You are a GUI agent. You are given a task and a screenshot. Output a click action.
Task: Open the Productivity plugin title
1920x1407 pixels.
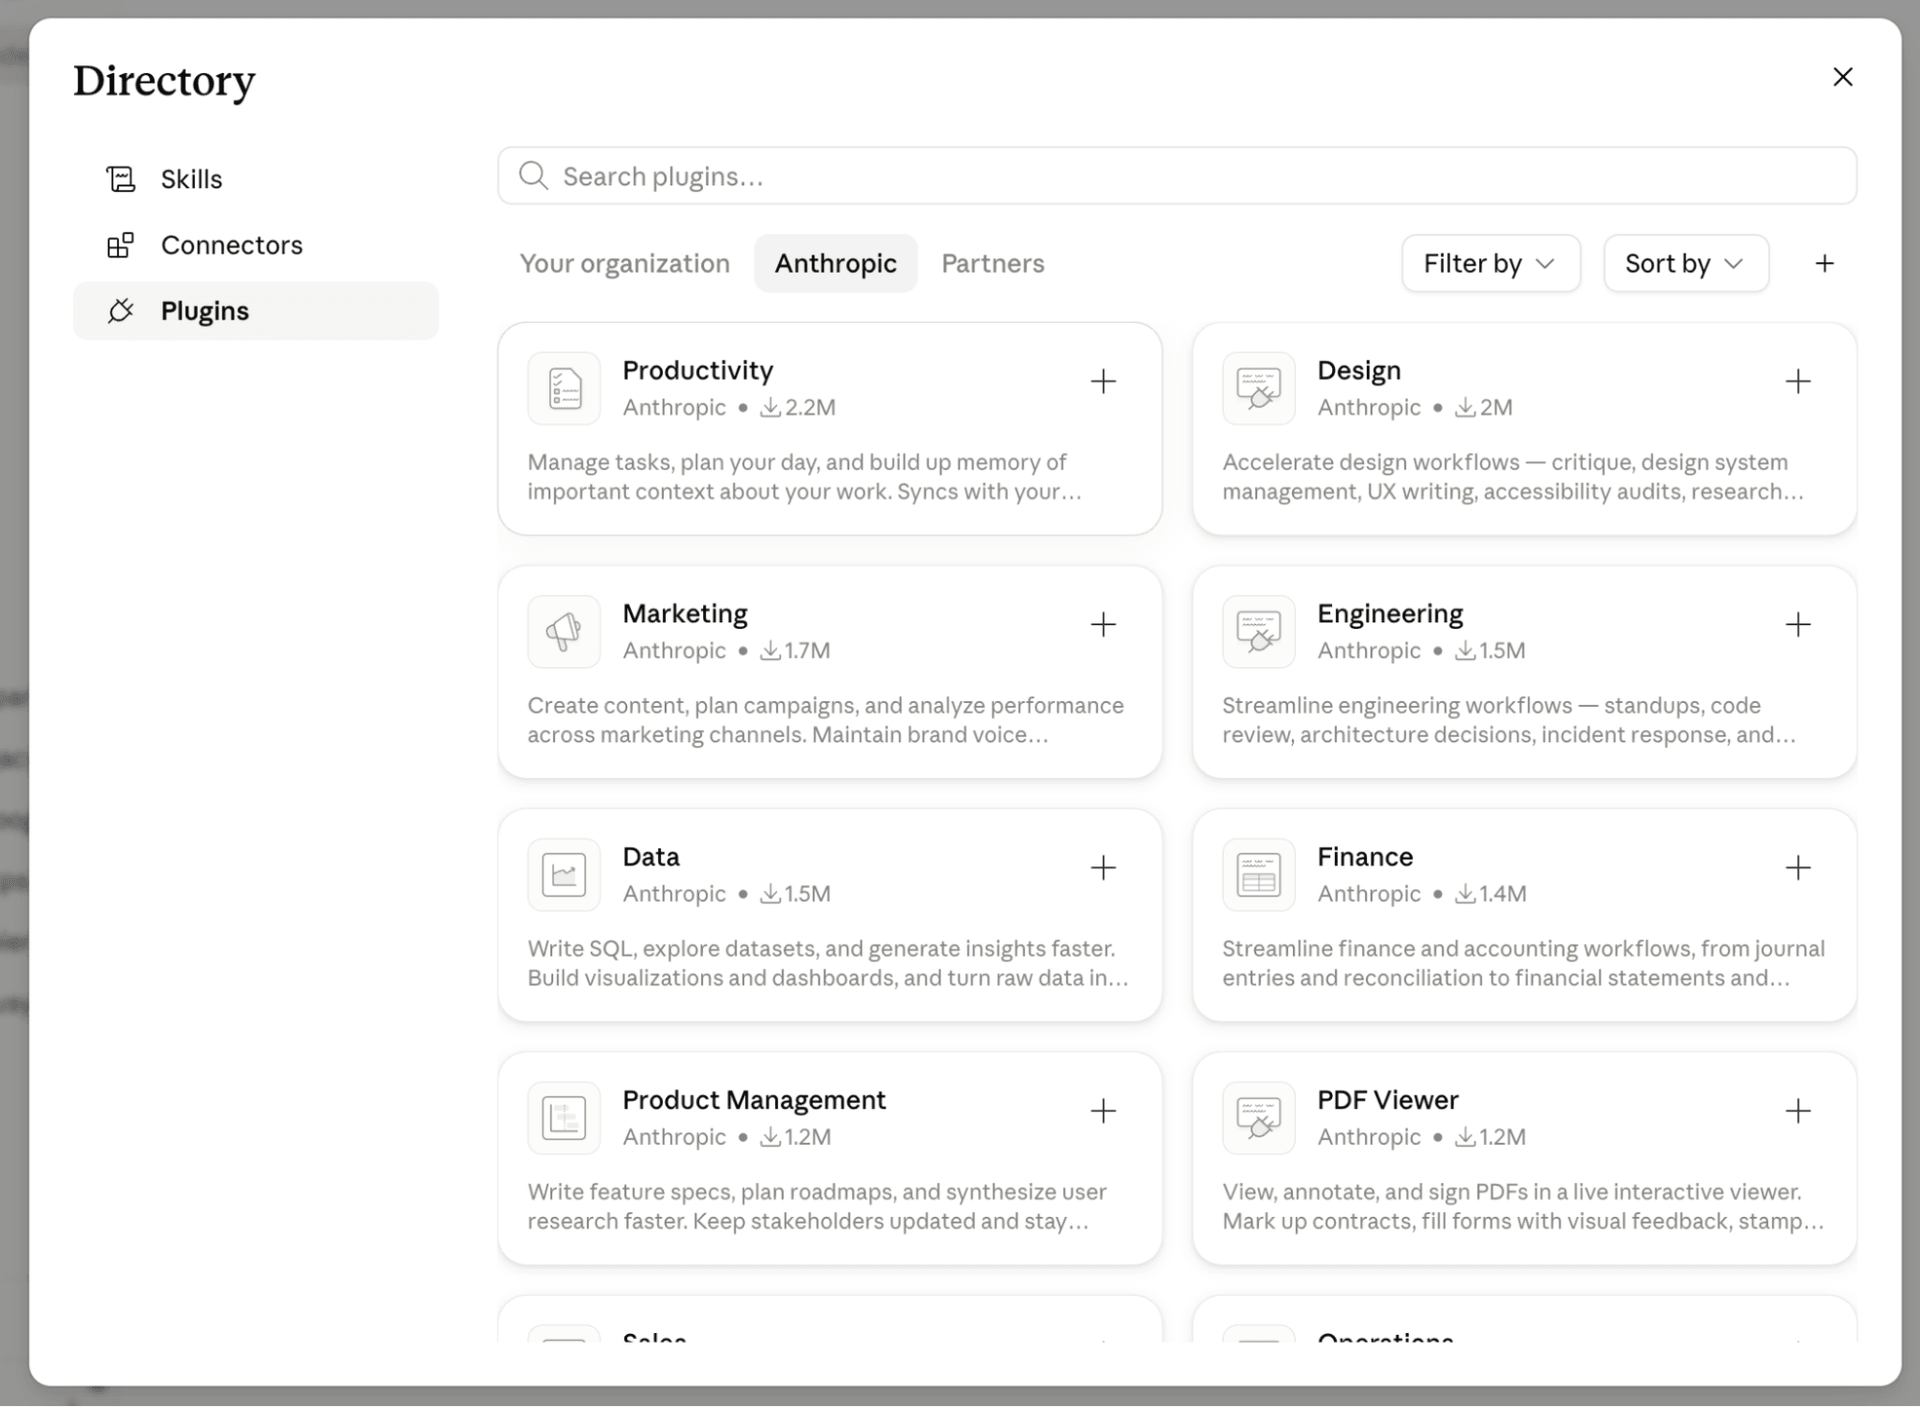698,370
